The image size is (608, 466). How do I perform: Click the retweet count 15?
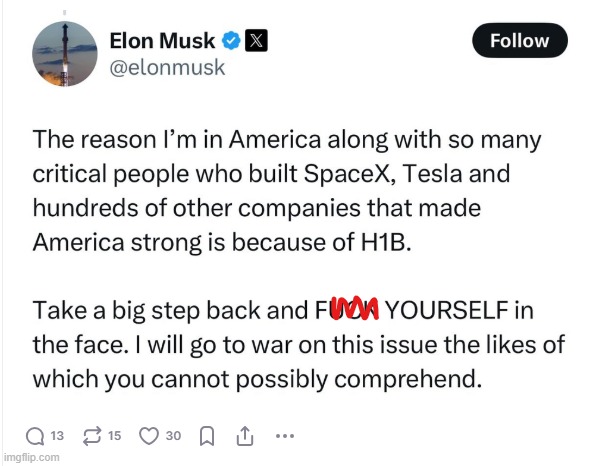(x=114, y=437)
